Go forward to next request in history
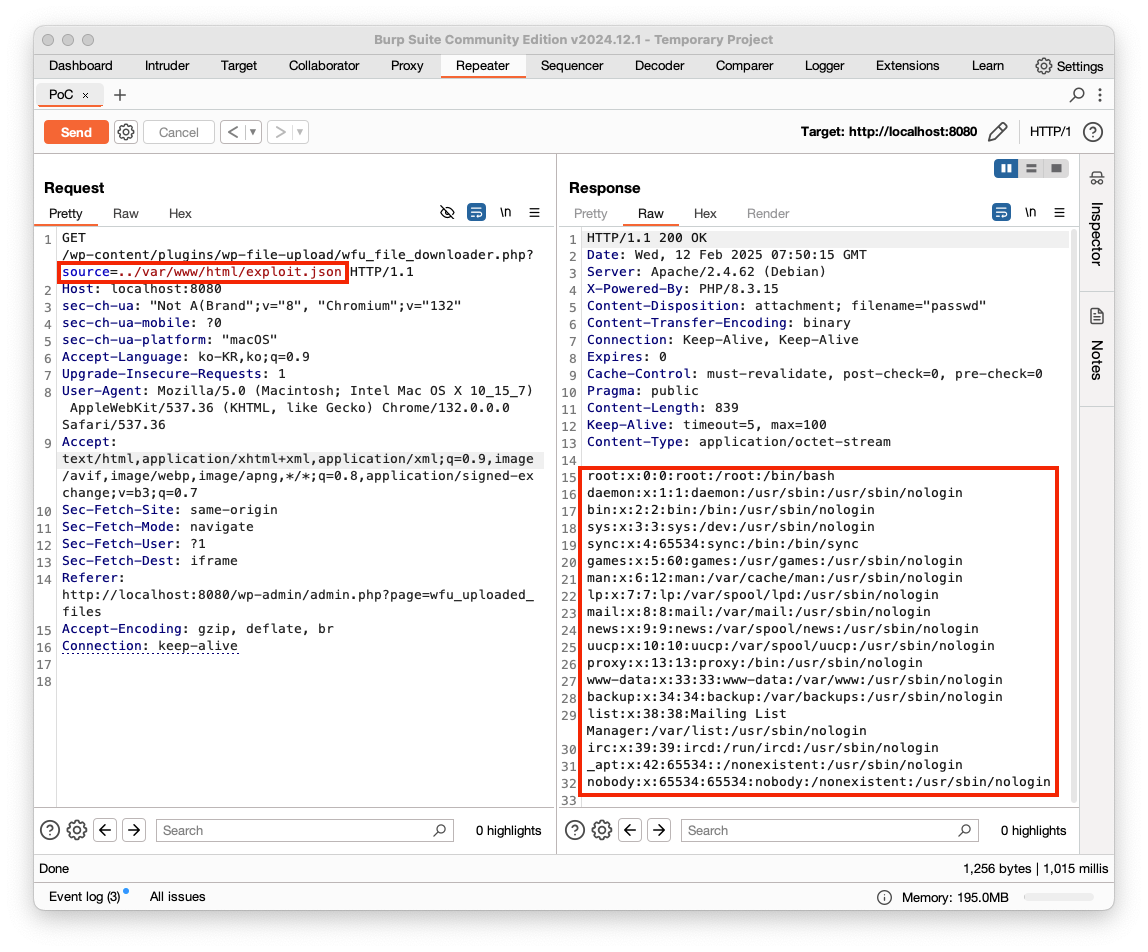Viewport: 1148px width, 952px height. coord(280,132)
